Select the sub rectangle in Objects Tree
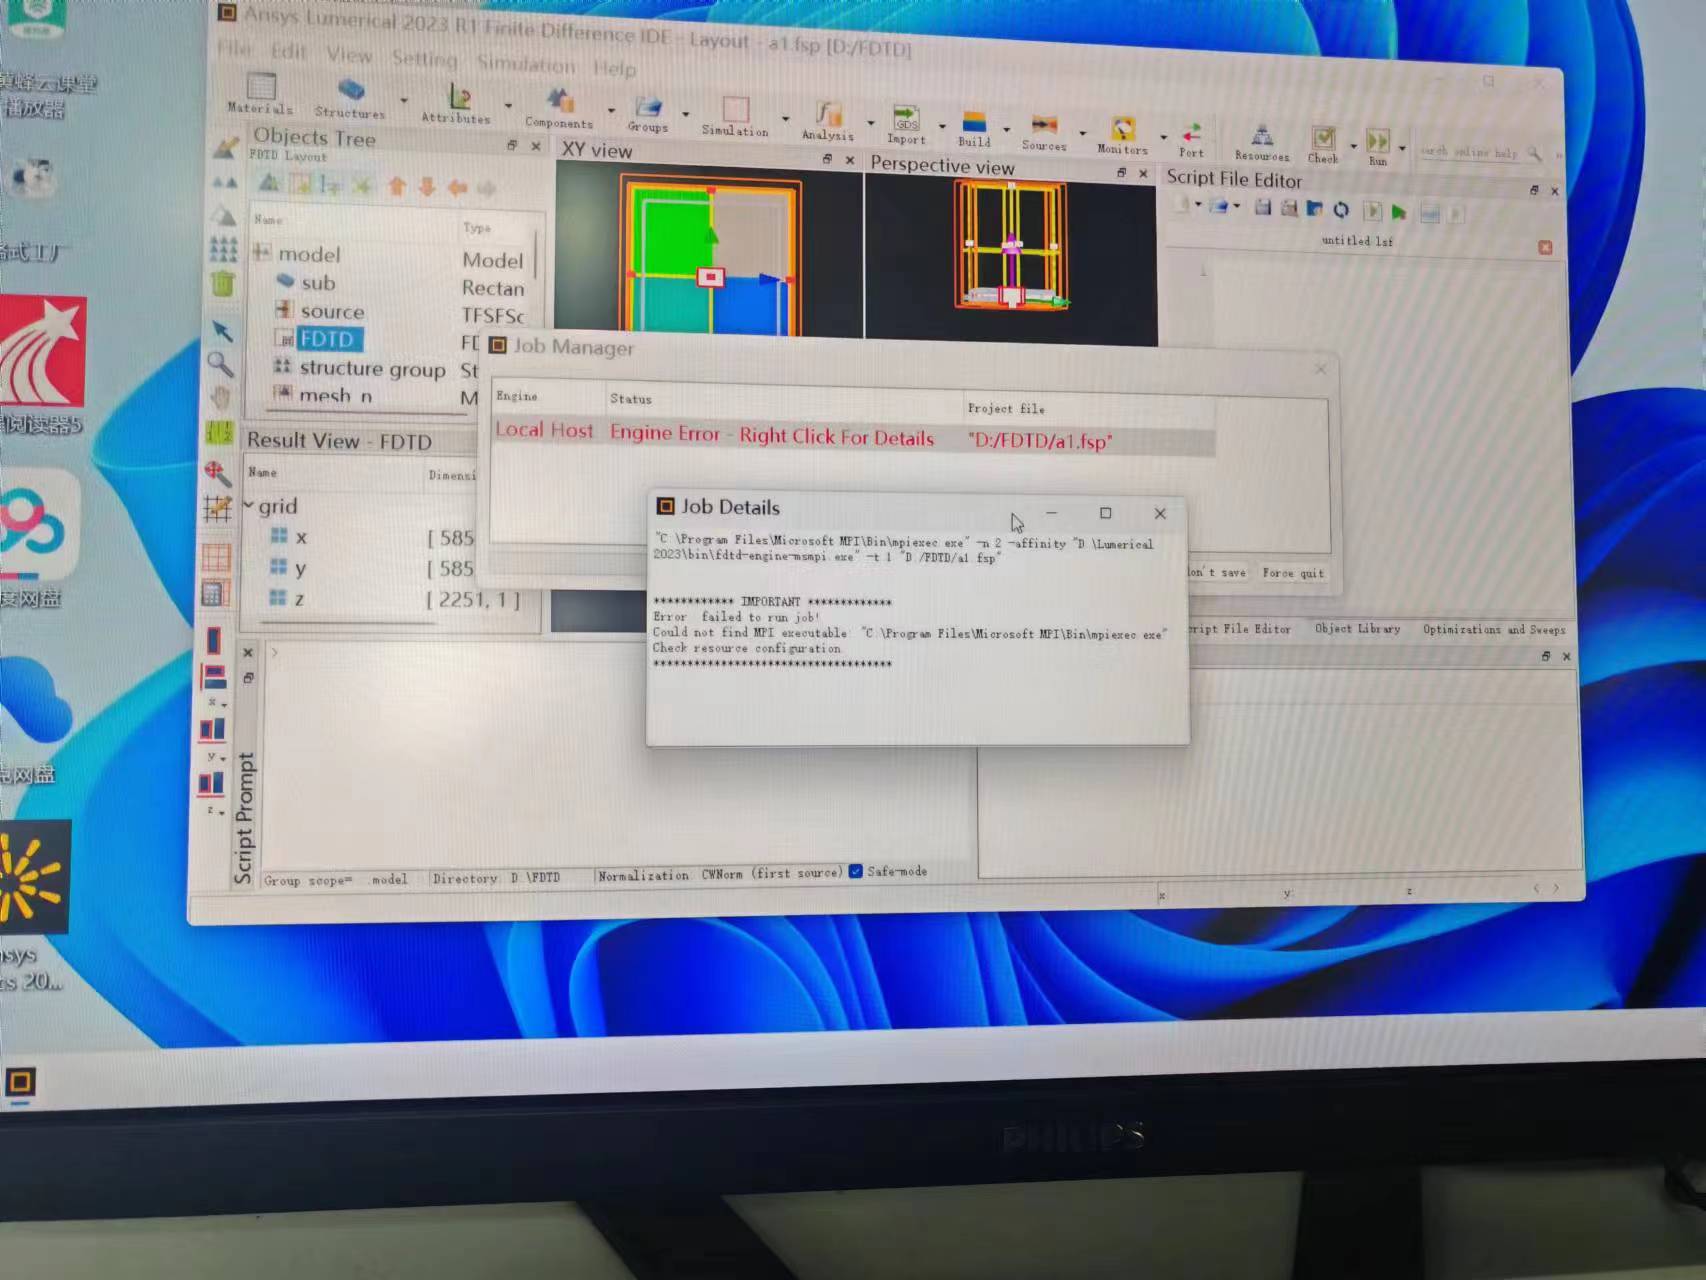Image resolution: width=1706 pixels, height=1280 pixels. tap(318, 282)
